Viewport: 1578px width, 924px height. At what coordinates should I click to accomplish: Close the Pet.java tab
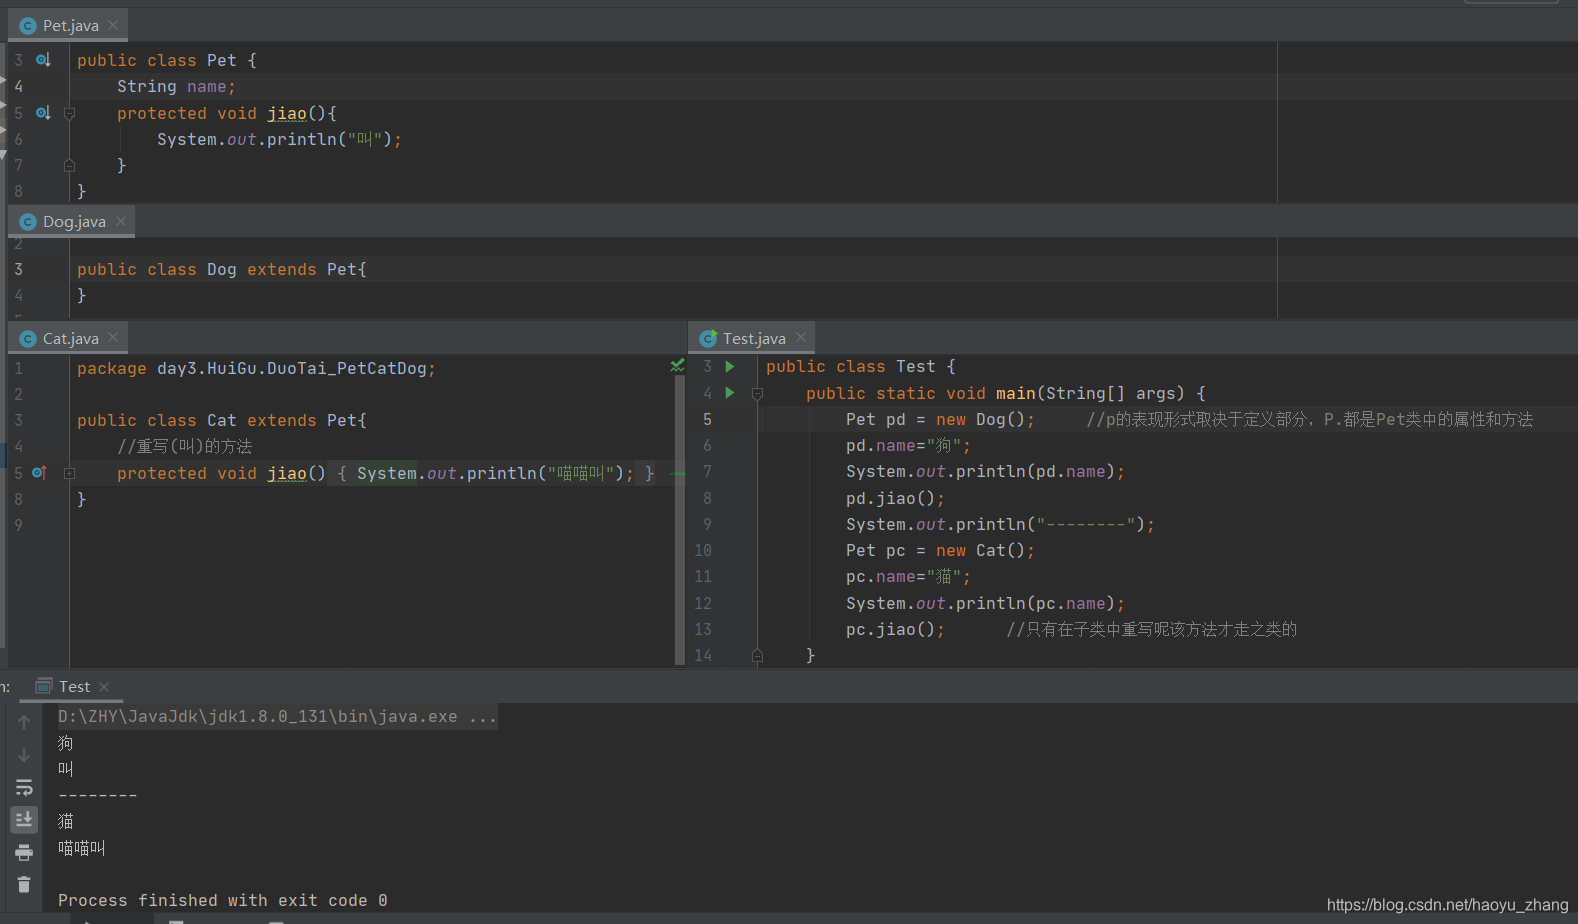point(113,25)
